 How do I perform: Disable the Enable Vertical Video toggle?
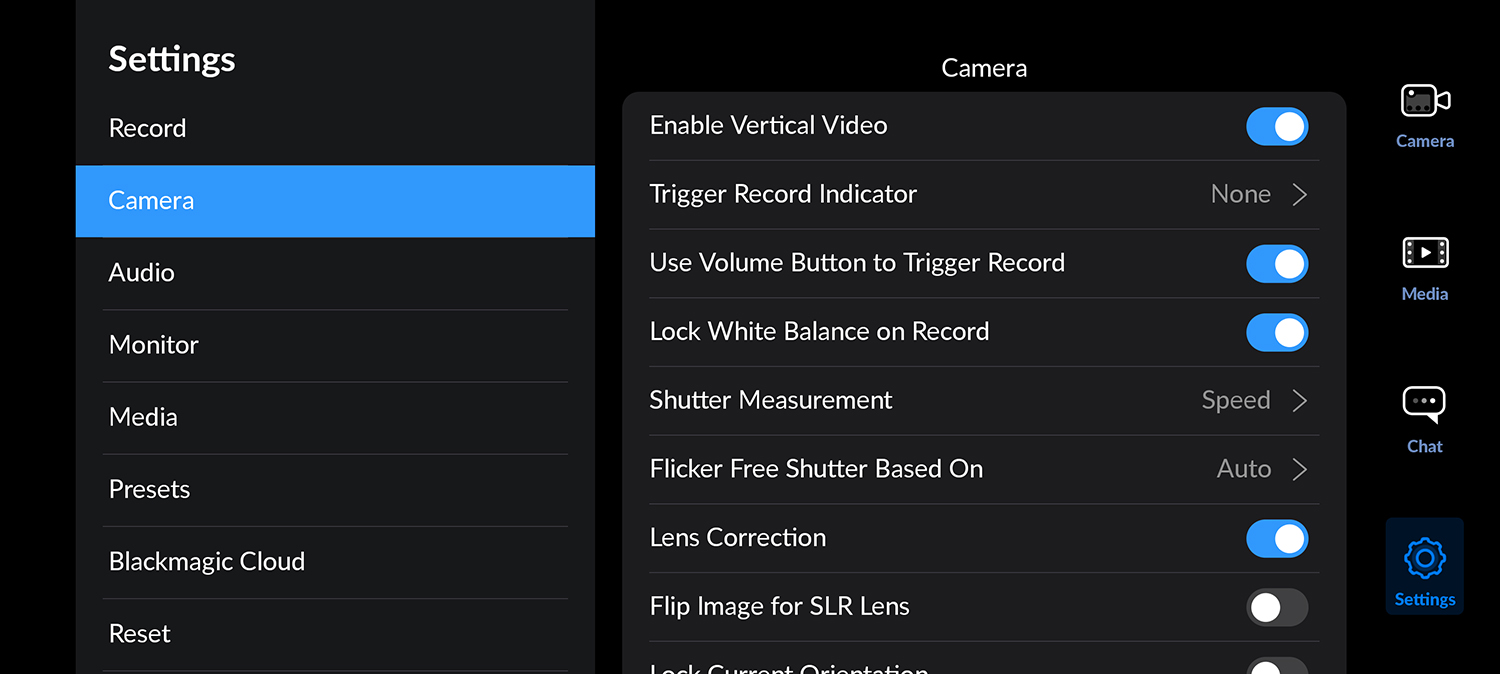(x=1277, y=127)
